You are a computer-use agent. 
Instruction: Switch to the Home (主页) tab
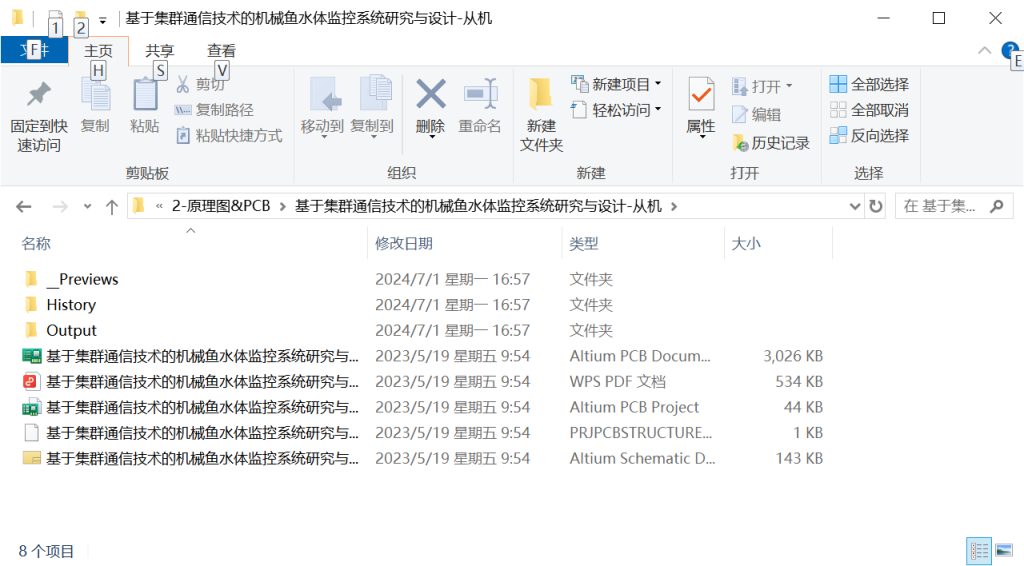tap(99, 50)
